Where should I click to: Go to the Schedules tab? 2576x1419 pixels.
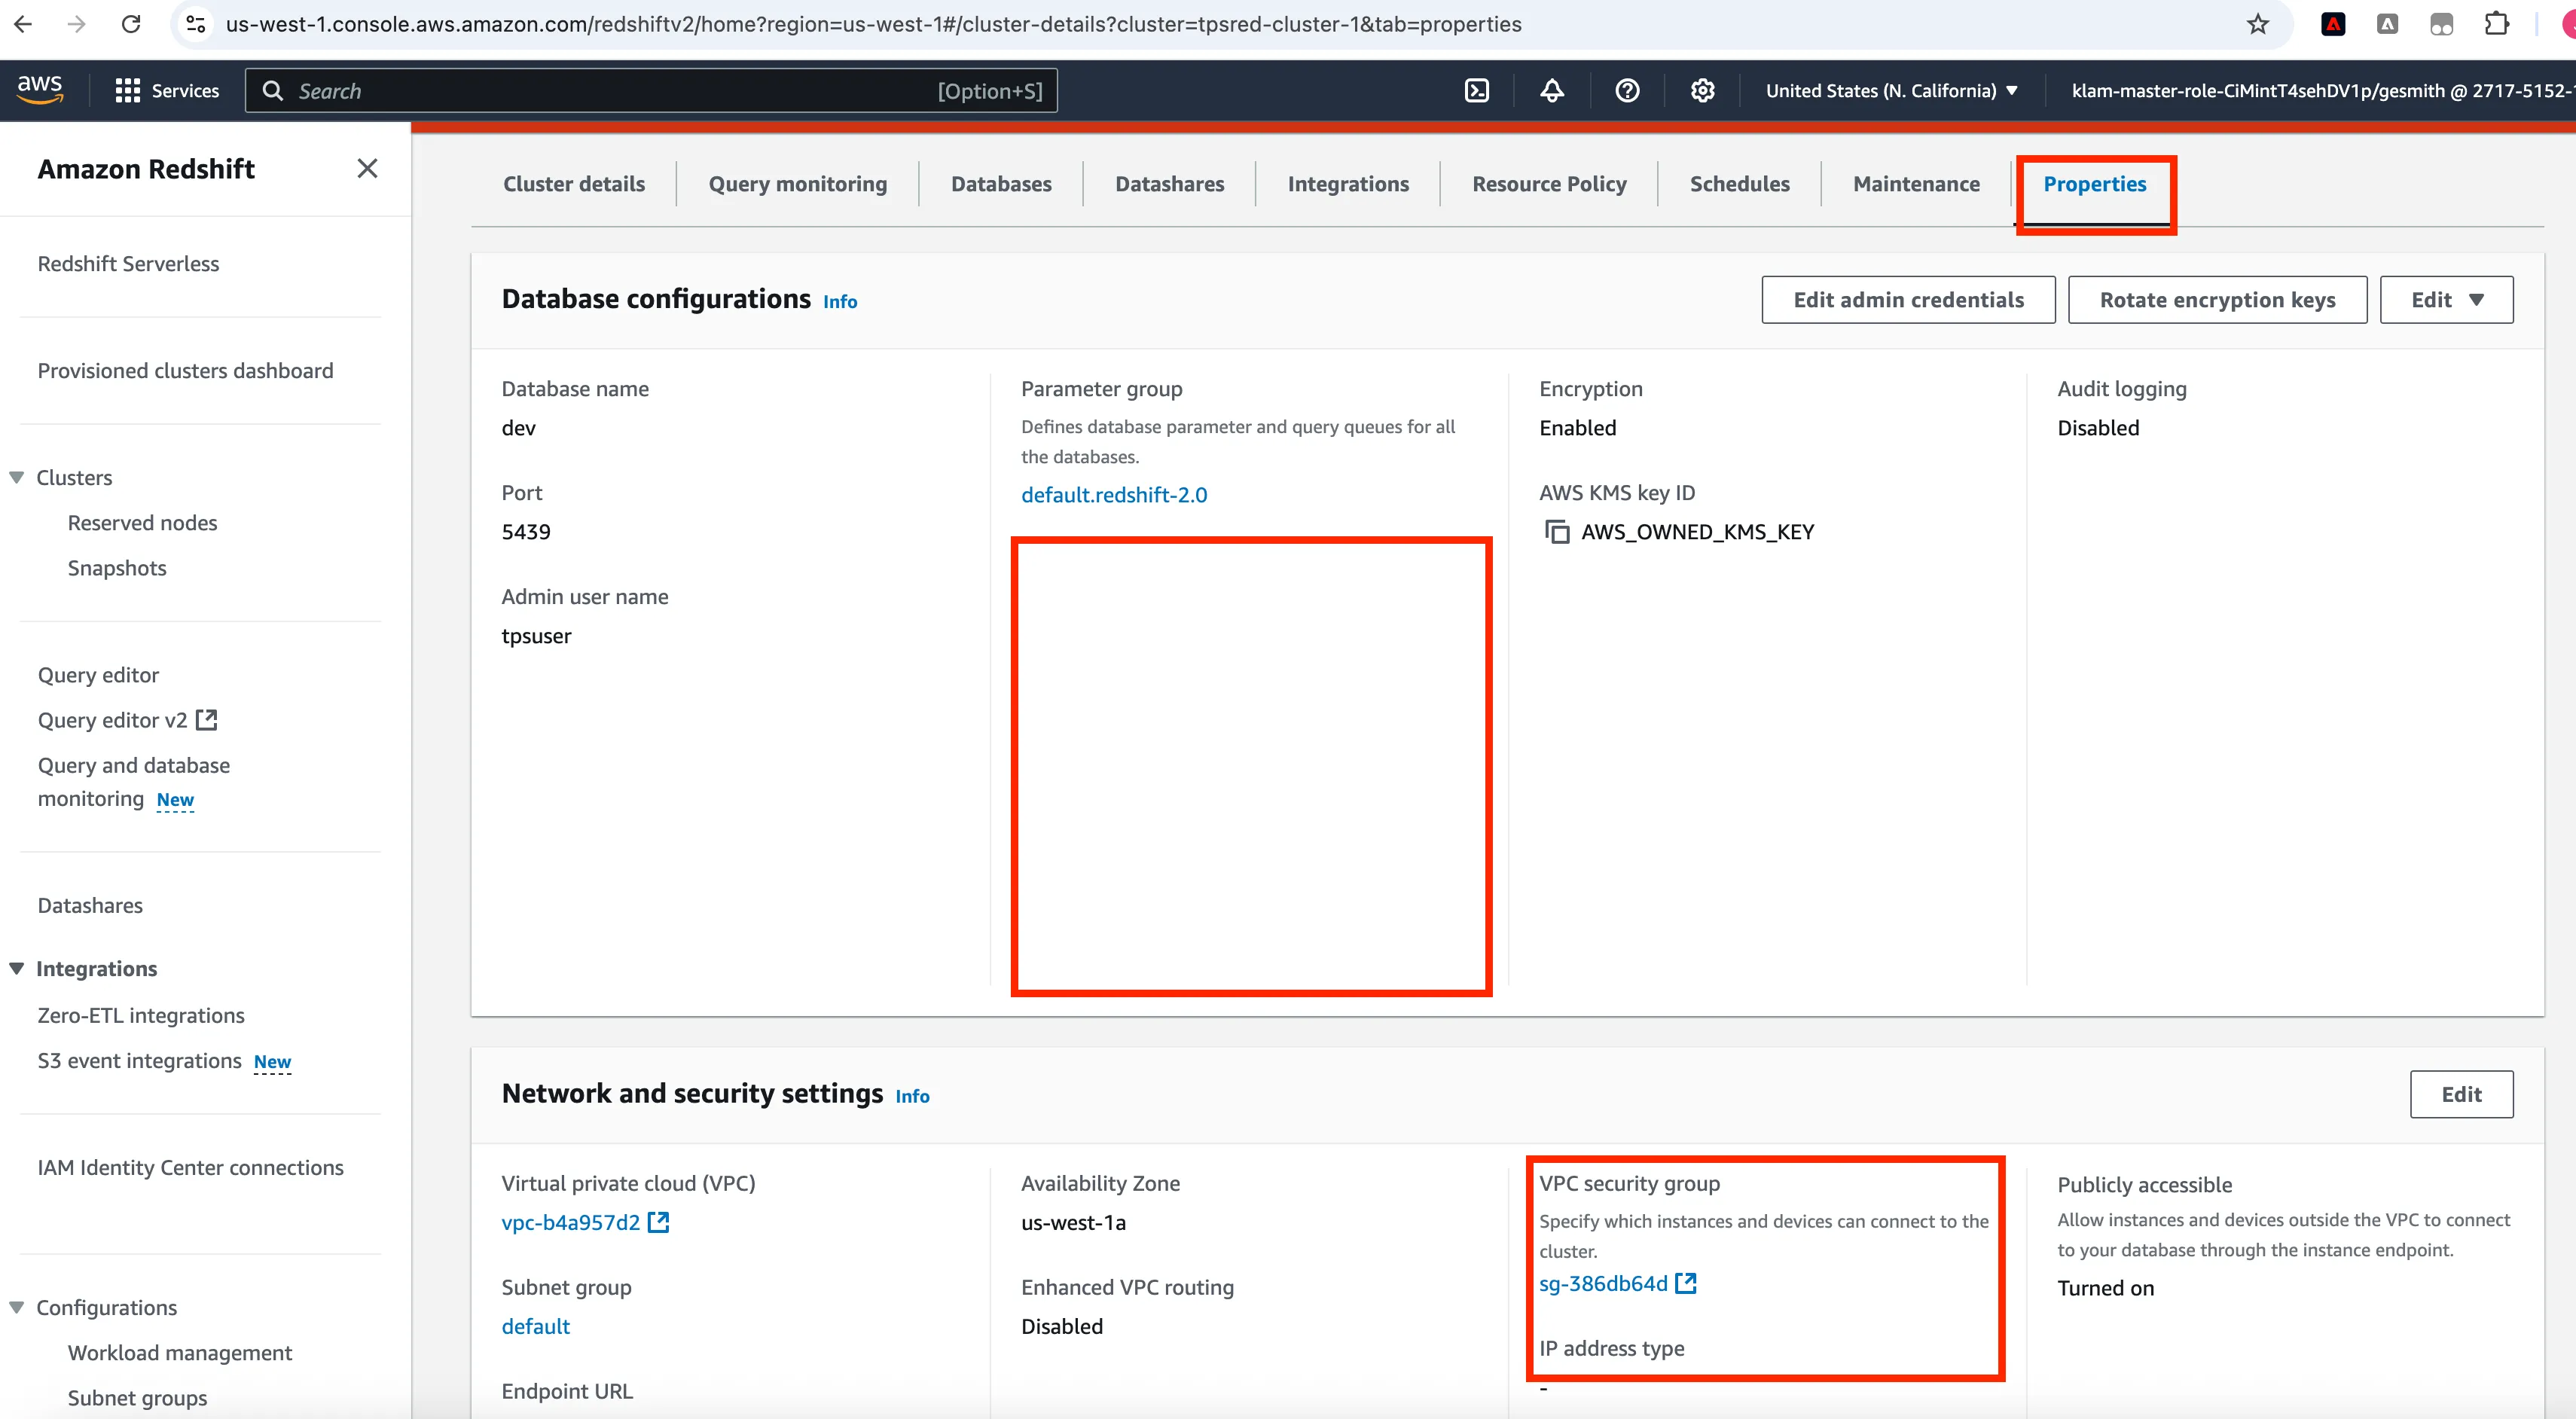1740,184
